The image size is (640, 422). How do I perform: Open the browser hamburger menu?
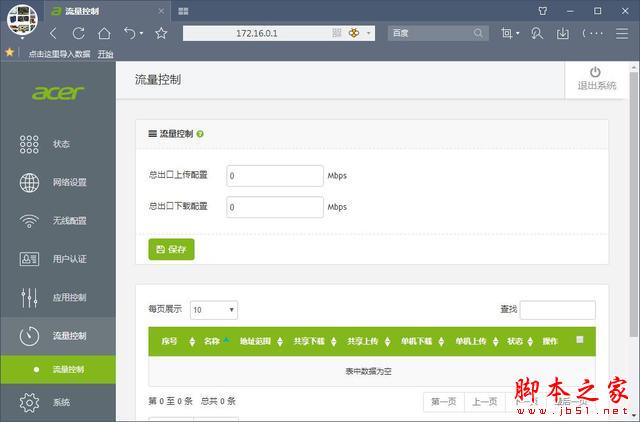pos(622,33)
